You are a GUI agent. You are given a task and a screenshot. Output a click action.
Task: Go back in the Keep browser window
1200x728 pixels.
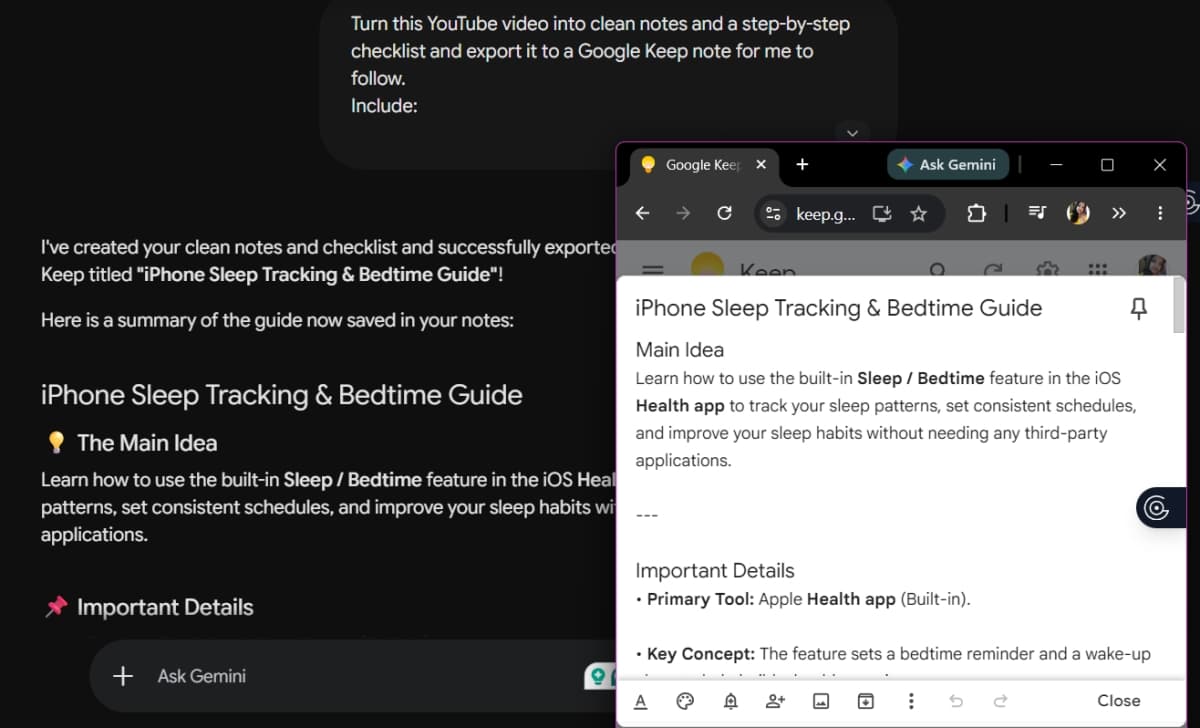click(643, 213)
